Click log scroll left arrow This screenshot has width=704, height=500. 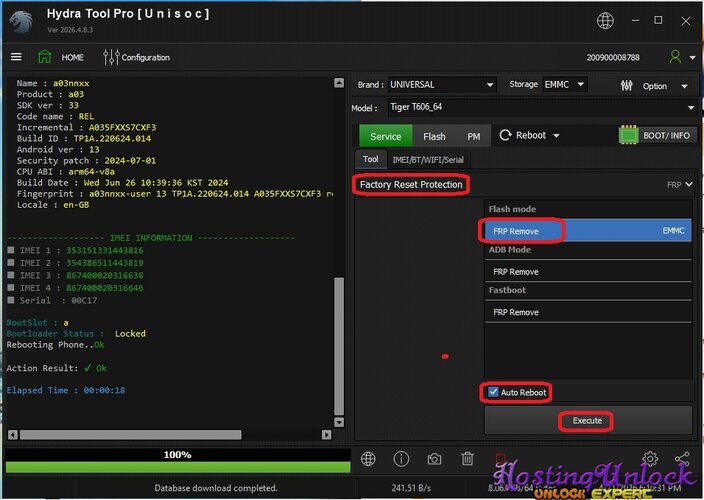(13, 434)
